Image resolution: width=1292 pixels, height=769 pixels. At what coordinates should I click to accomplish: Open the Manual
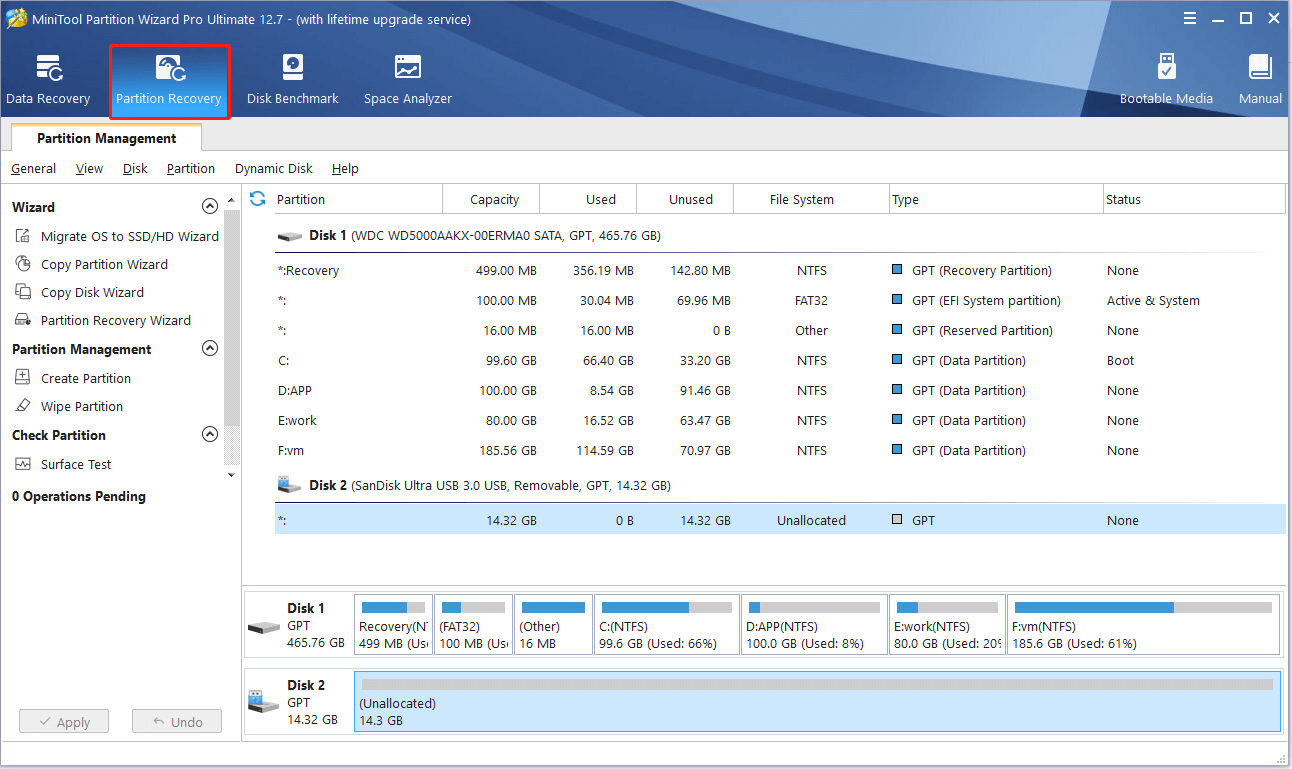point(1260,80)
